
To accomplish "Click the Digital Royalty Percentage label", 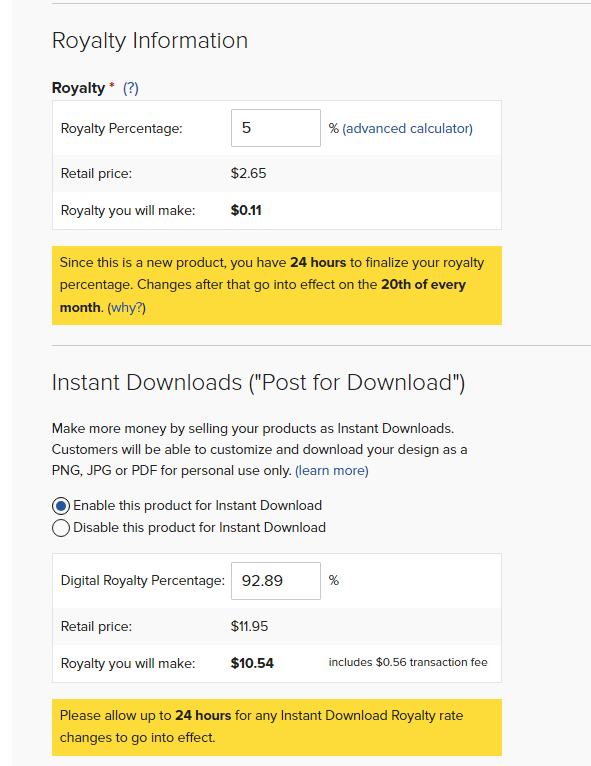I will (x=143, y=581).
